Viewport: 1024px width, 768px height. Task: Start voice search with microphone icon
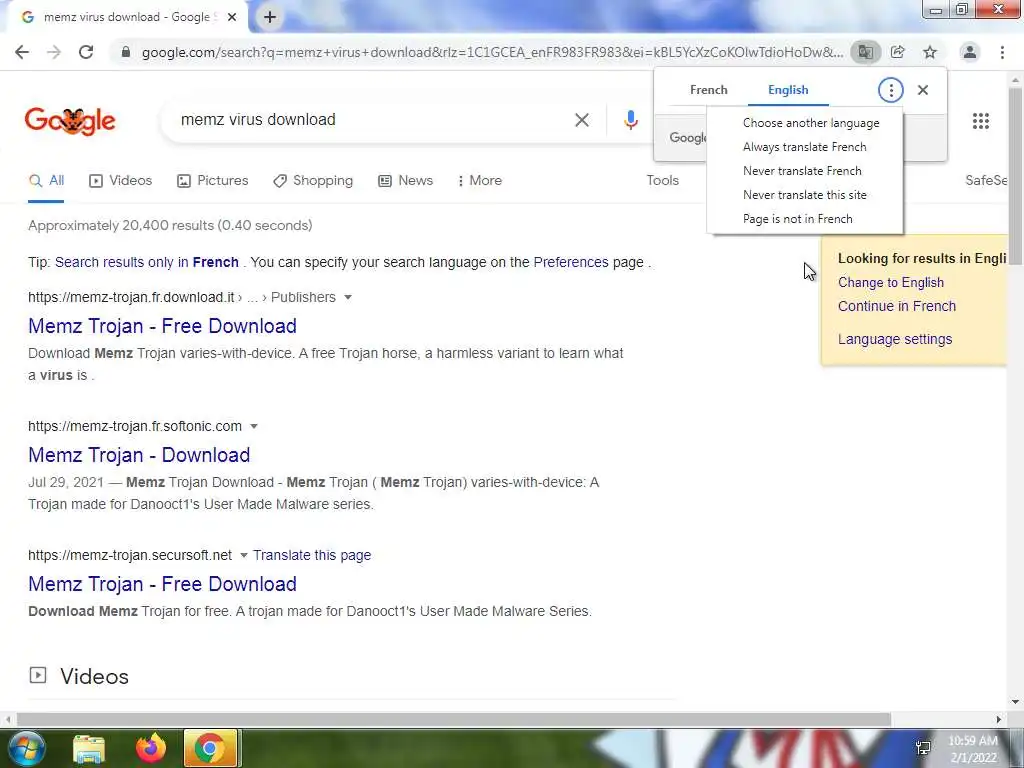(630, 120)
